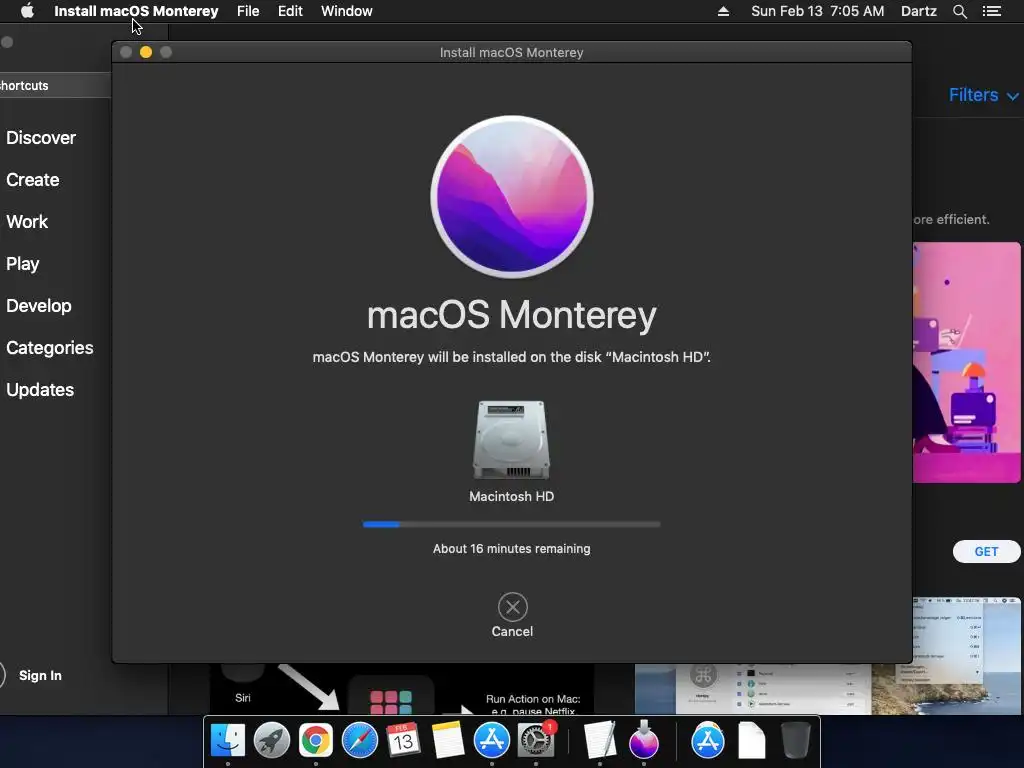The width and height of the screenshot is (1024, 768).
Task: Open Calendar from the Dock
Action: coord(403,741)
